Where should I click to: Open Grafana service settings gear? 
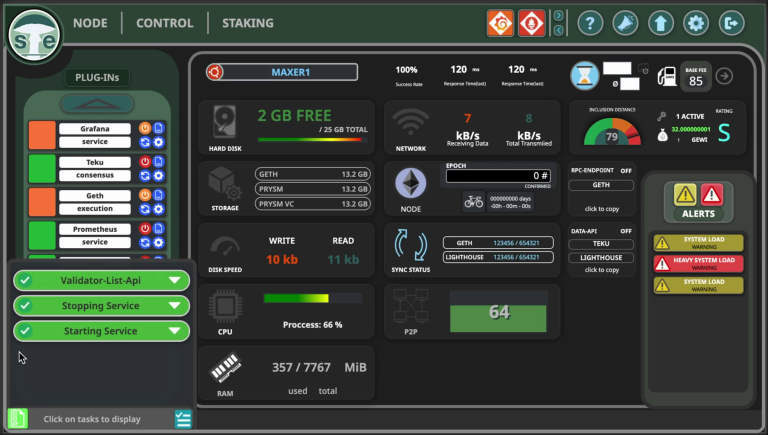[x=159, y=143]
